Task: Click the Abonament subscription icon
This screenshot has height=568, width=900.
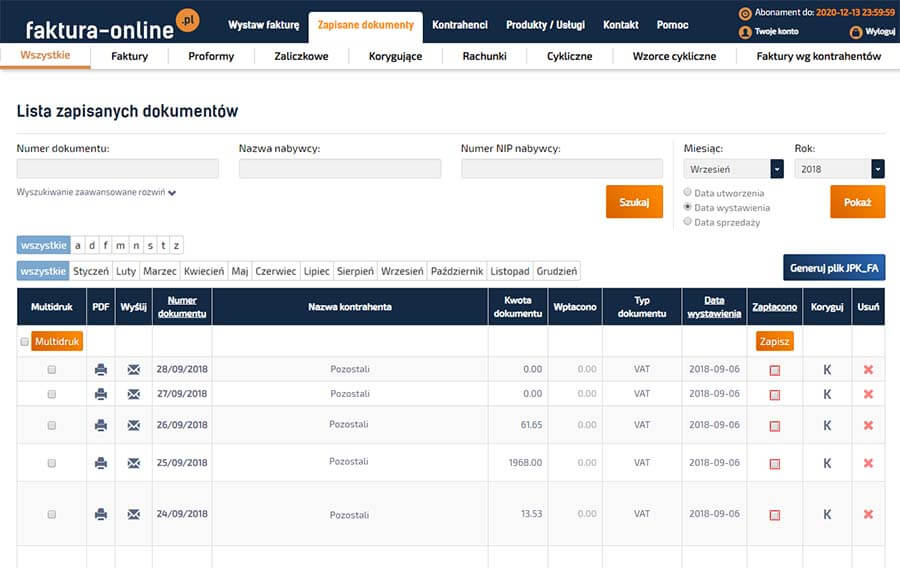Action: click(745, 13)
